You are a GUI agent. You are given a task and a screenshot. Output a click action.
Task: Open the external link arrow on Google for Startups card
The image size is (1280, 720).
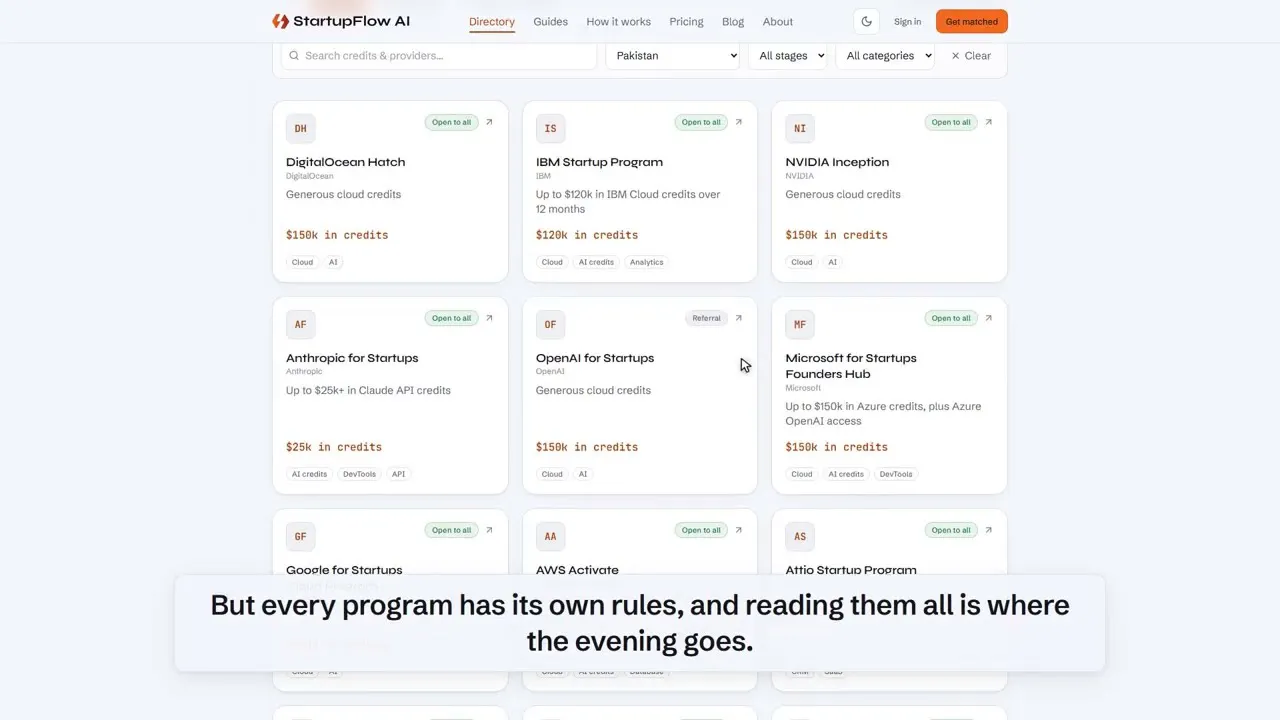coord(489,530)
